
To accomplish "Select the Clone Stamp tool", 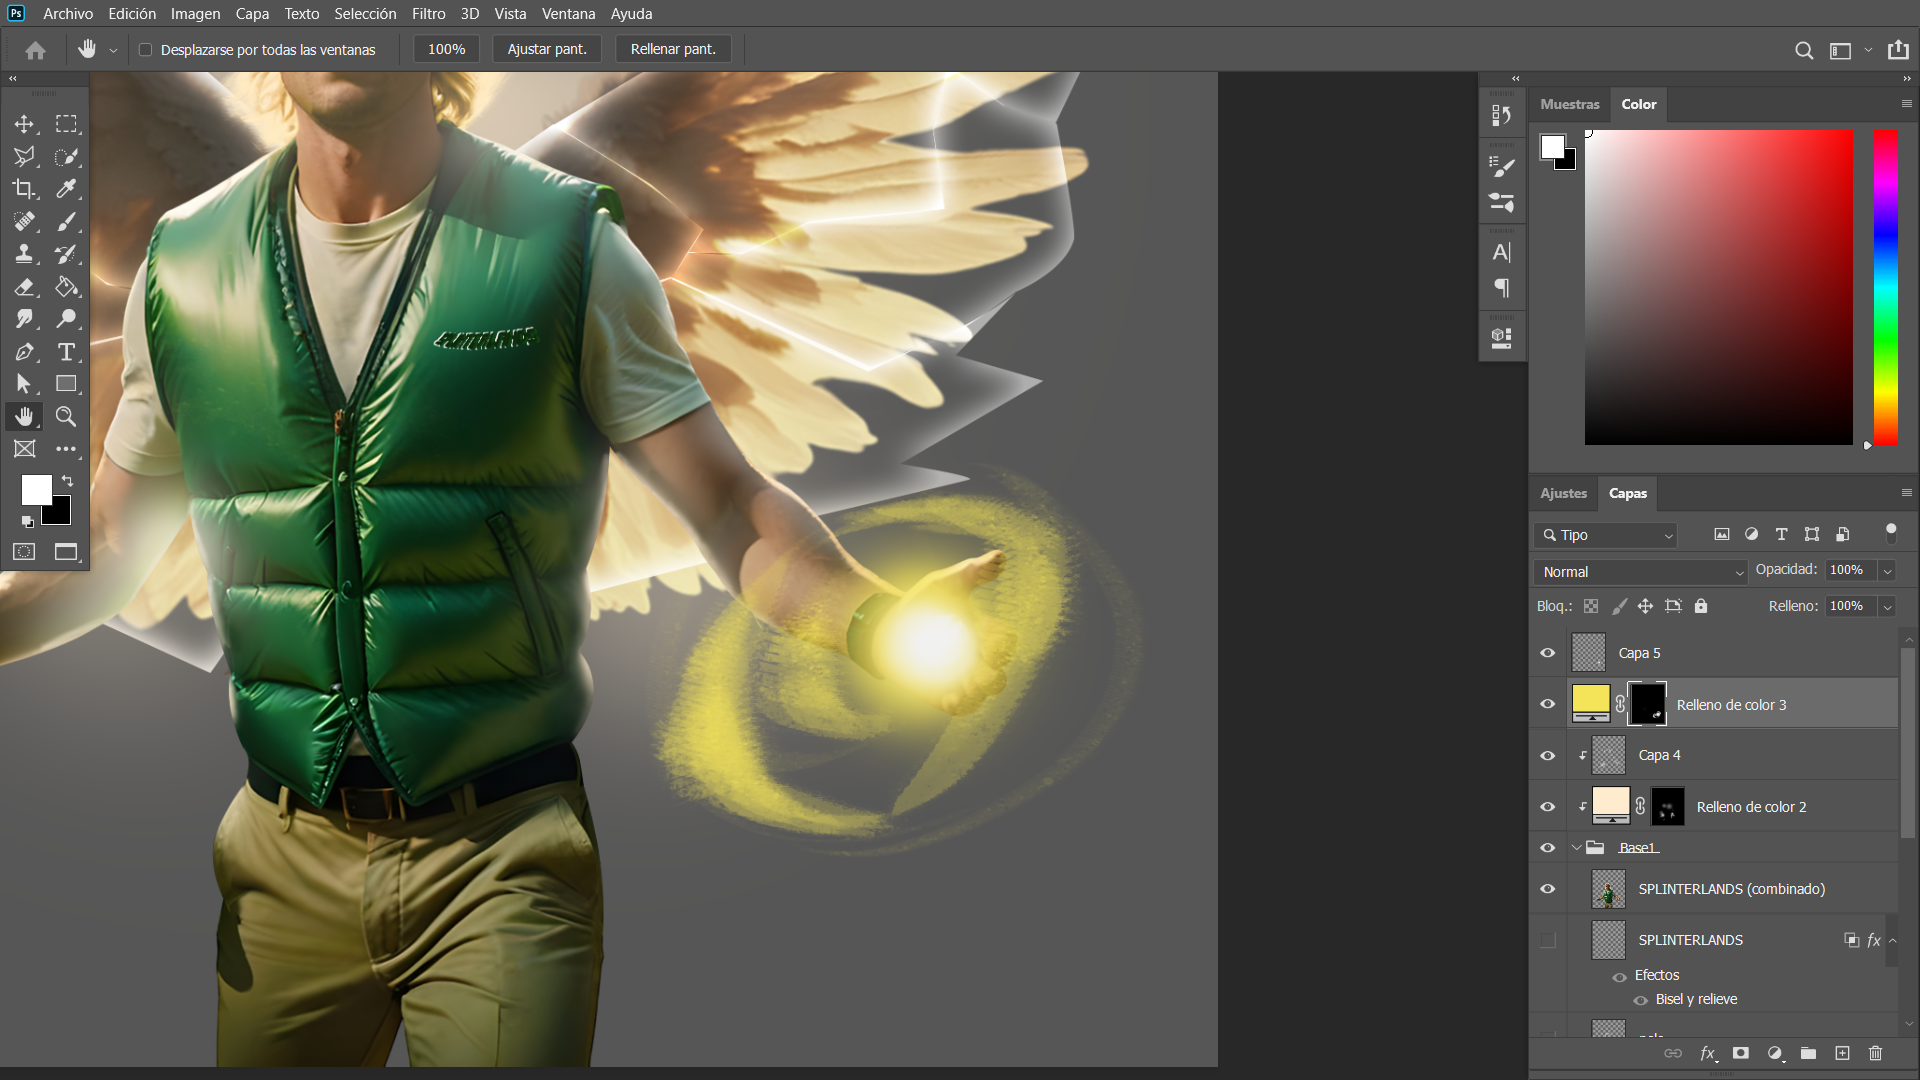I will click(24, 254).
